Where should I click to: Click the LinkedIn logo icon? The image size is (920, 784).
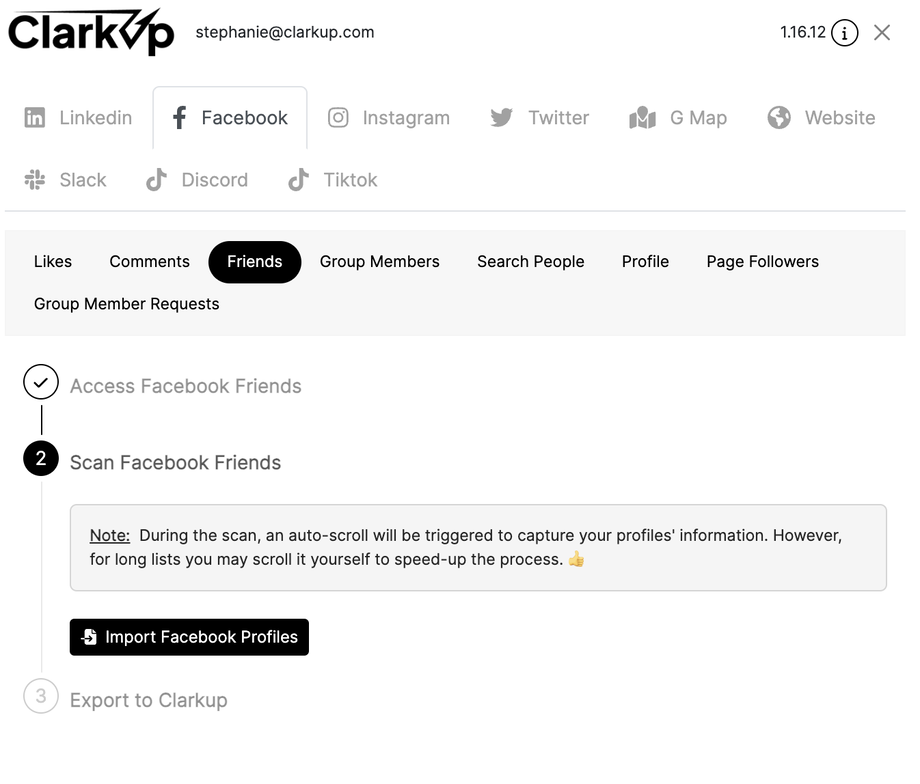[35, 118]
